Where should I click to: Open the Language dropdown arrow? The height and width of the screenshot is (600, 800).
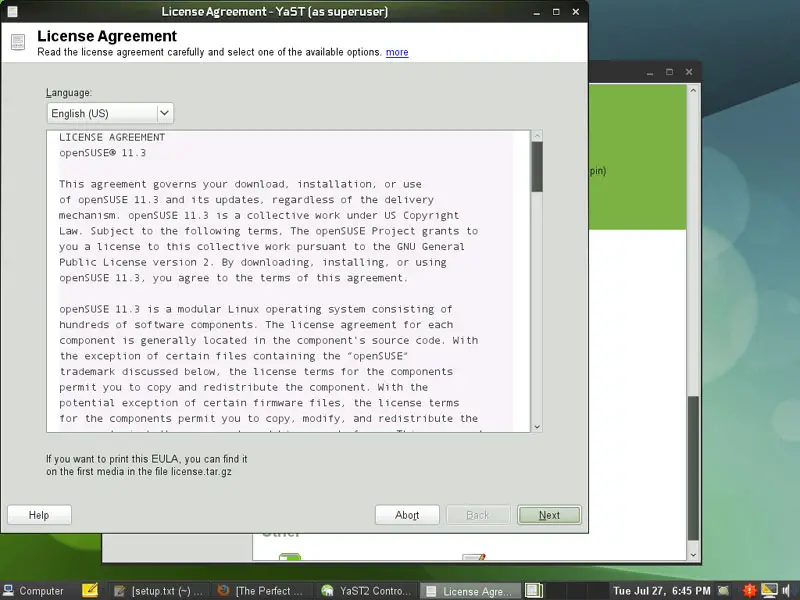tap(164, 113)
